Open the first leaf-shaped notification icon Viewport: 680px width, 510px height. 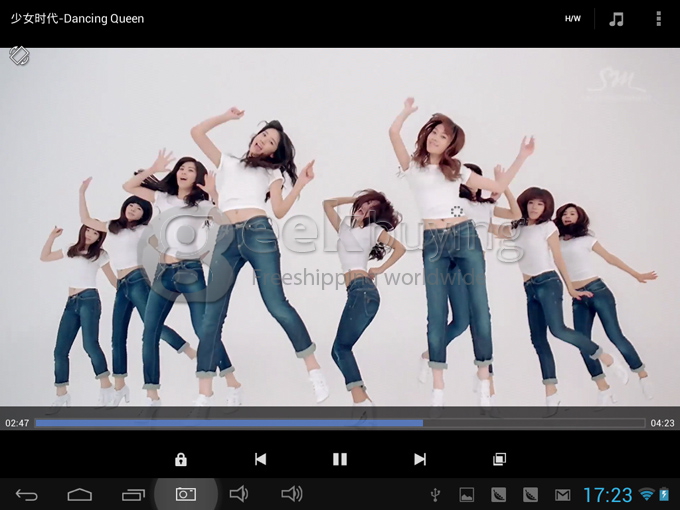coord(499,494)
